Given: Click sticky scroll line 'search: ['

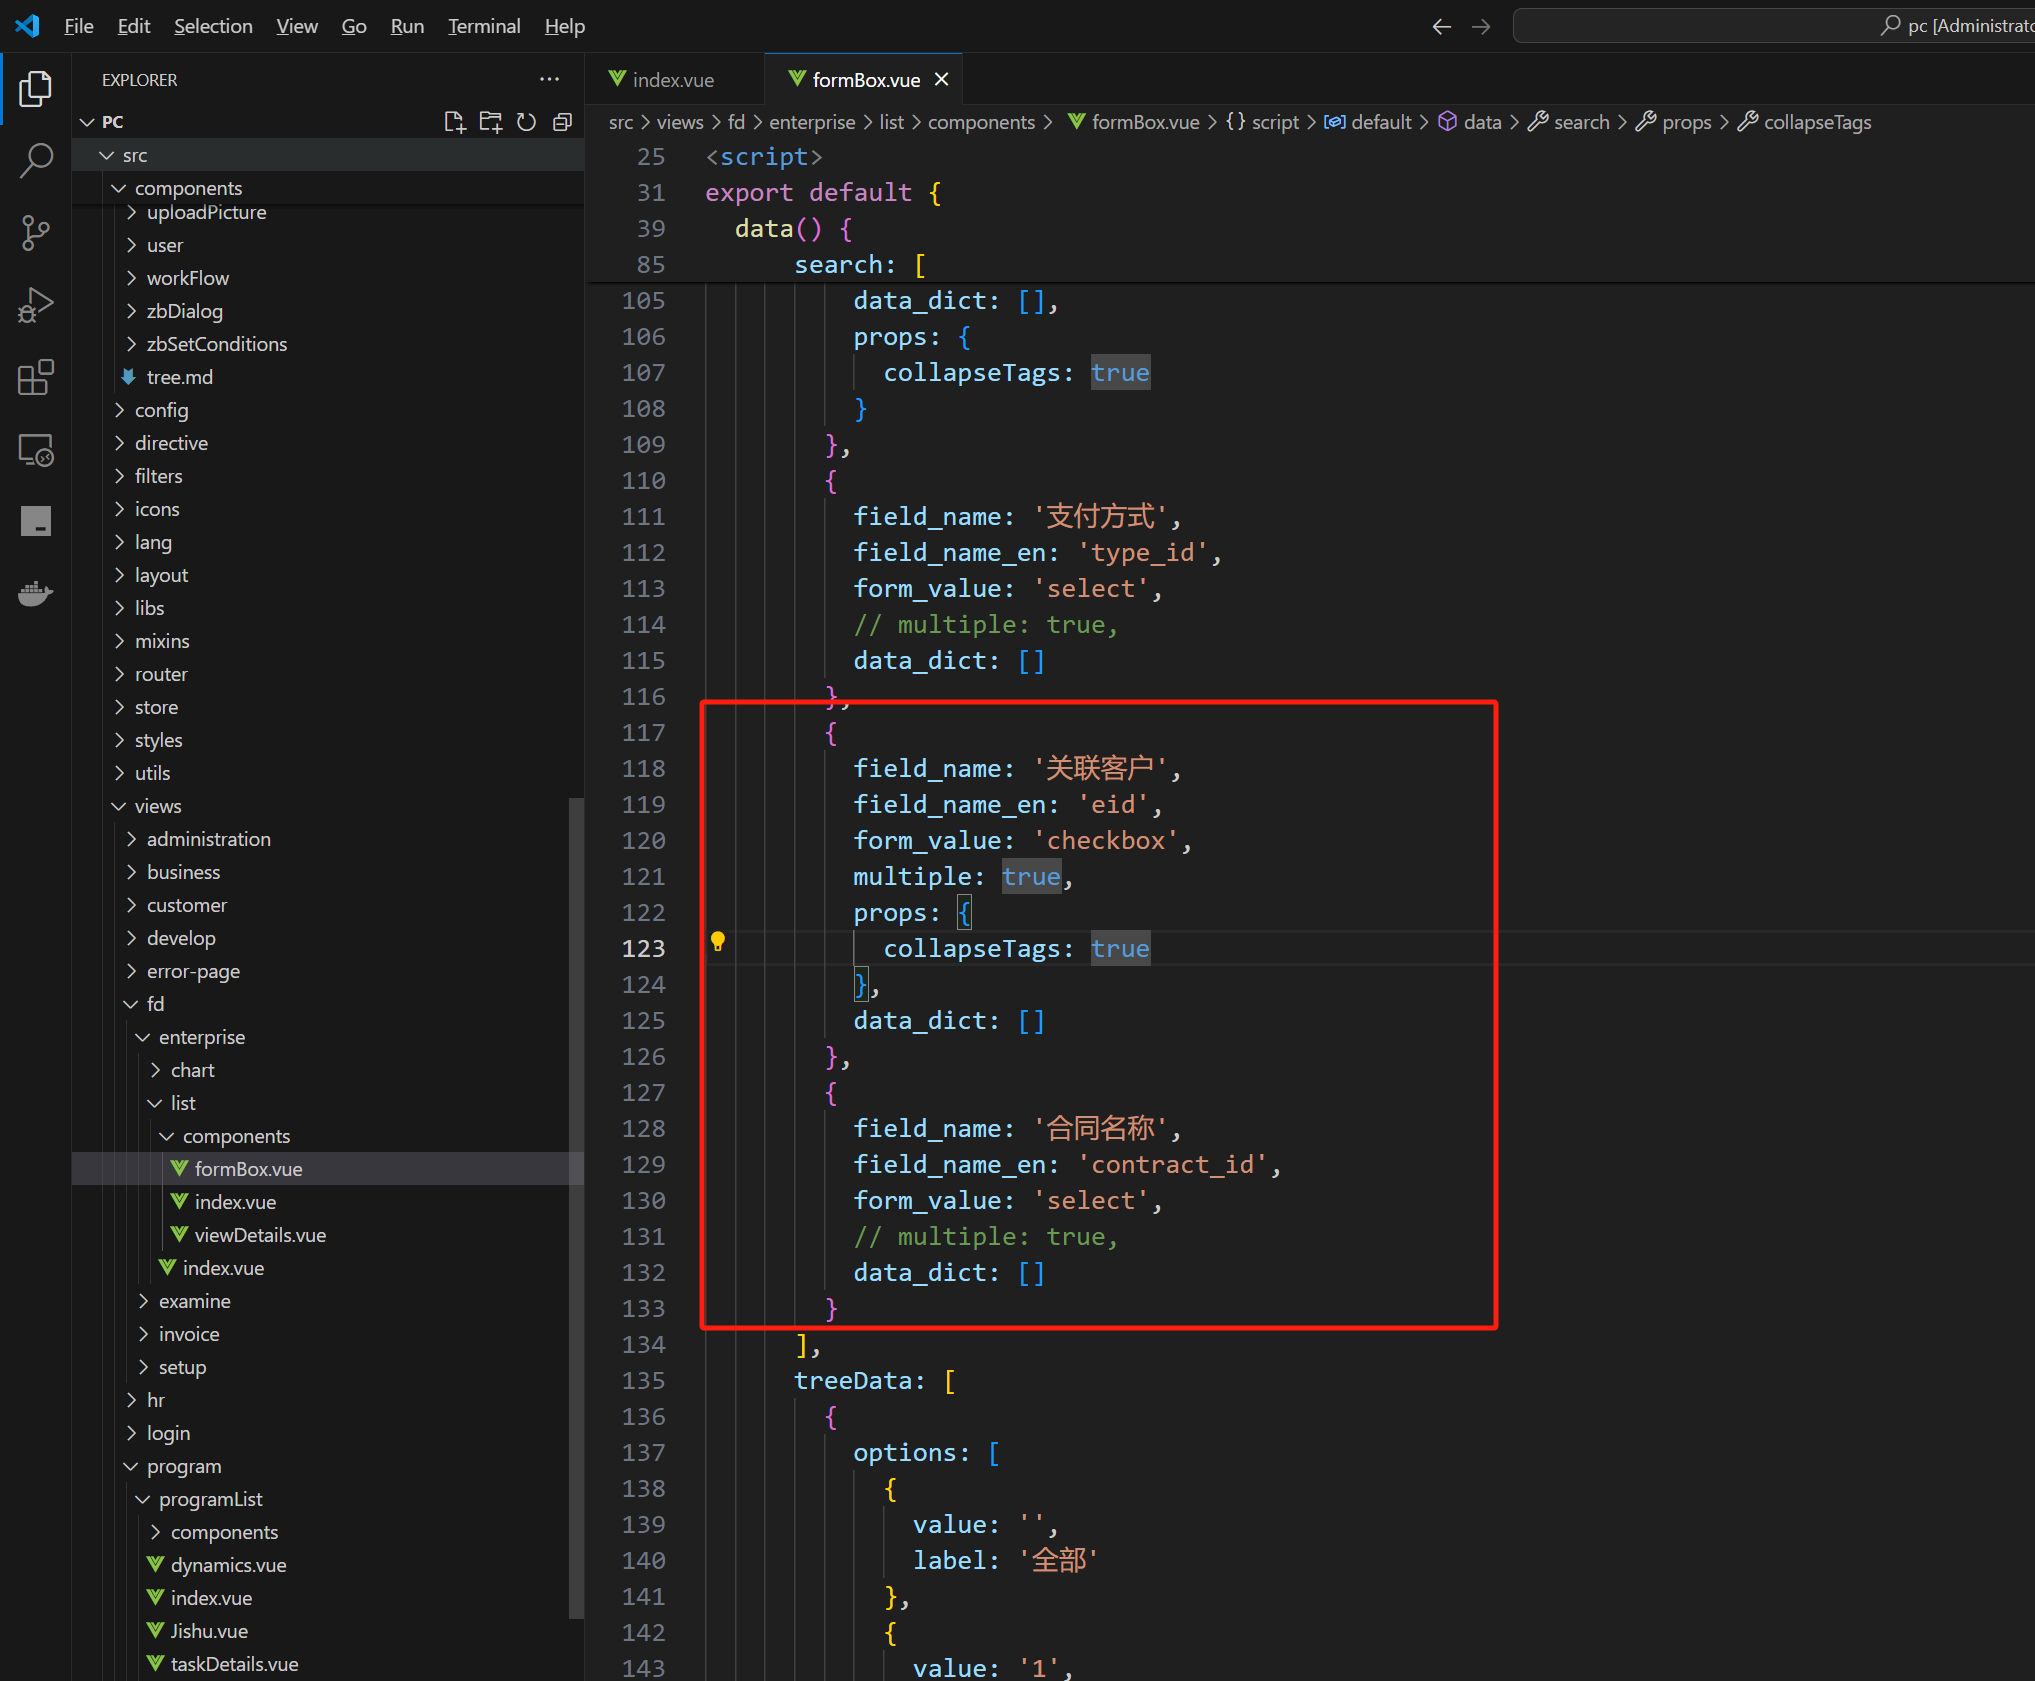Looking at the screenshot, I should click(x=860, y=265).
